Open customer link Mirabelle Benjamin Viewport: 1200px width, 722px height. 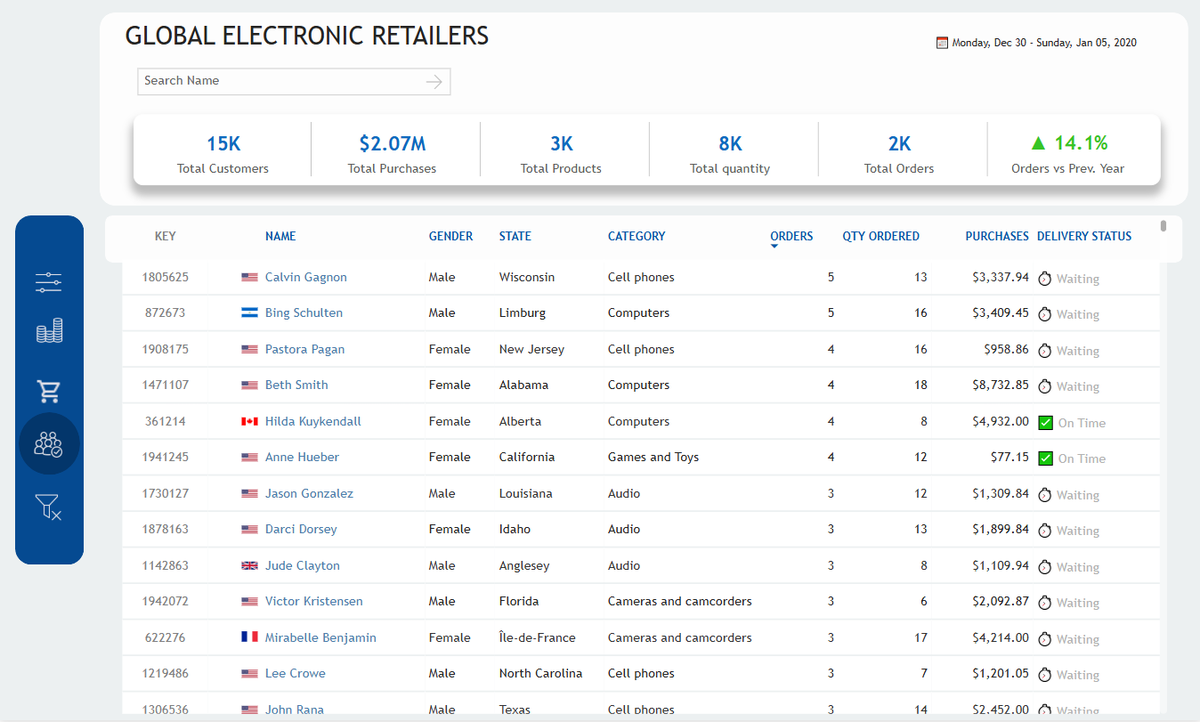321,637
